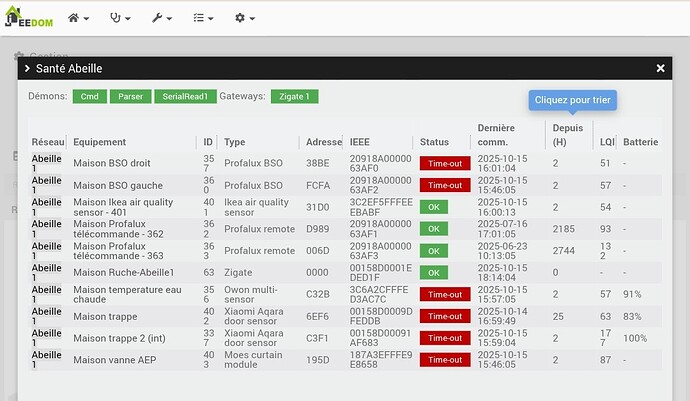Expand the caret next to list icon
The width and height of the screenshot is (690, 401).
pos(211,19)
